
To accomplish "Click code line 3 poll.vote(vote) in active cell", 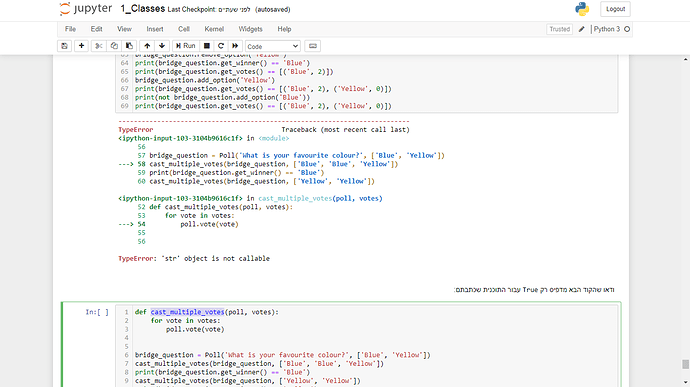I will point(195,329).
